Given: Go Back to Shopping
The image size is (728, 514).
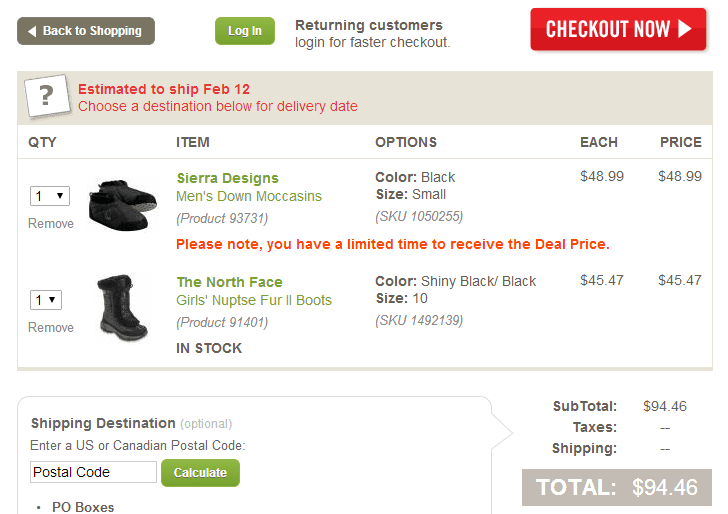Looking at the screenshot, I should tap(86, 31).
